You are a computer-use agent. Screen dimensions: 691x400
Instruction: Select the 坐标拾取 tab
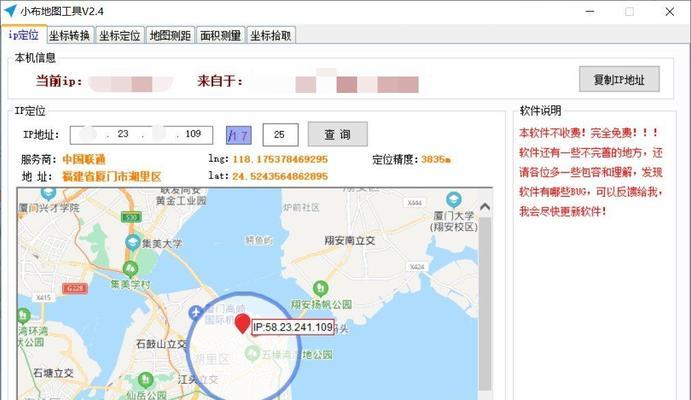271,36
